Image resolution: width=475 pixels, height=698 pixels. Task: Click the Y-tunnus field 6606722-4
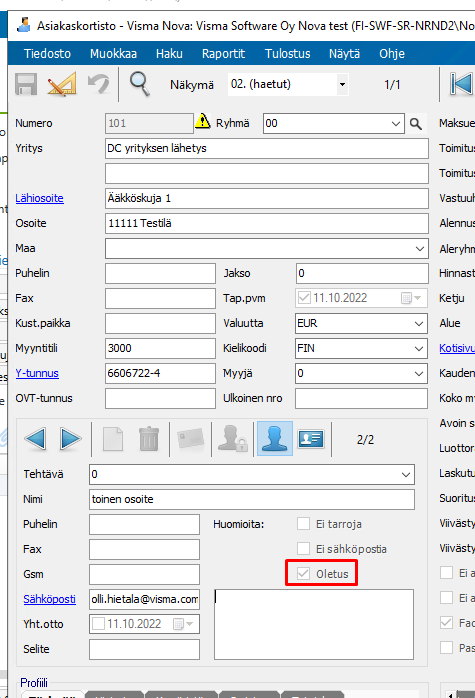click(160, 373)
